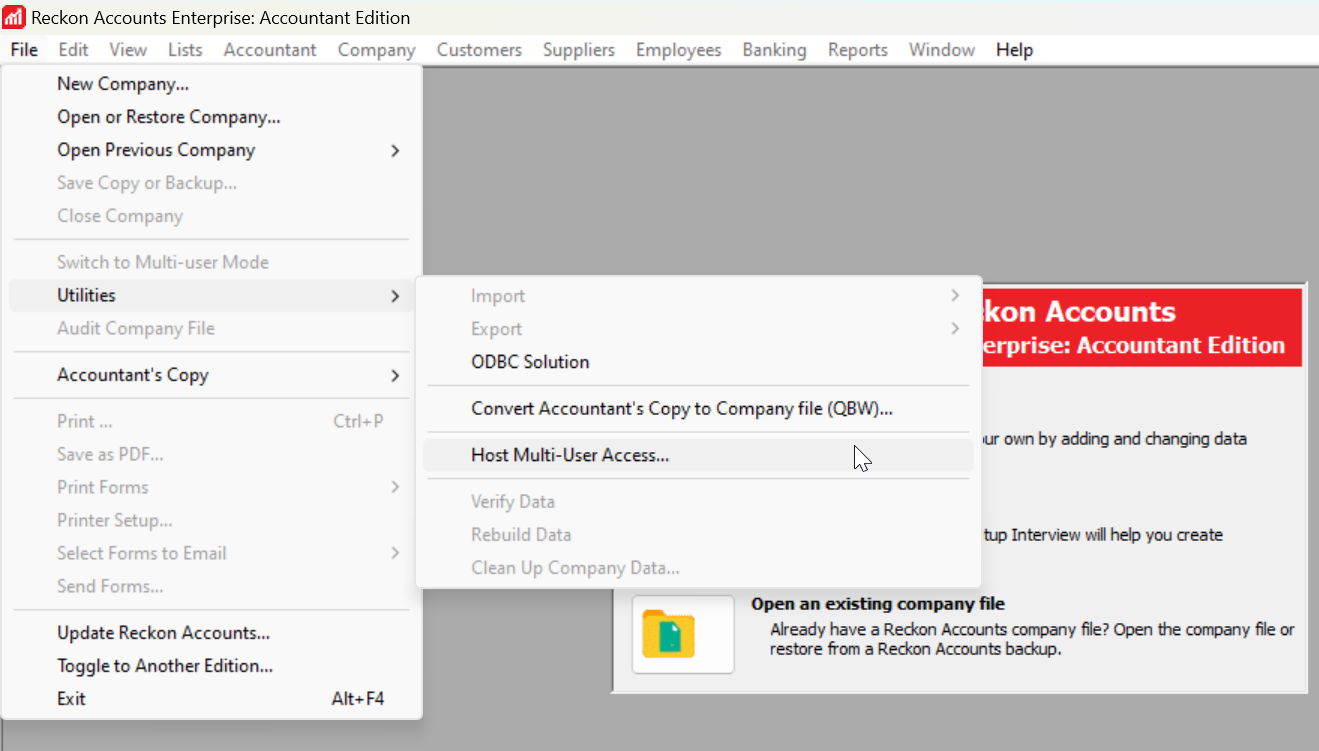Open the Accountant menu
The height and width of the screenshot is (751, 1319).
point(270,50)
